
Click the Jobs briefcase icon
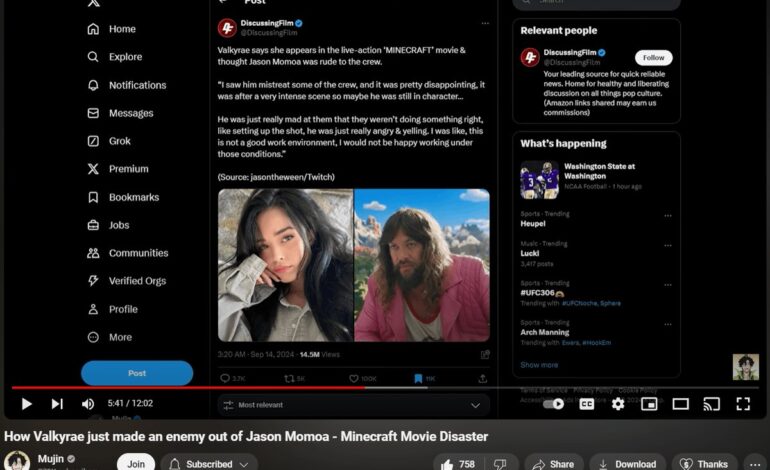pyautogui.click(x=93, y=225)
